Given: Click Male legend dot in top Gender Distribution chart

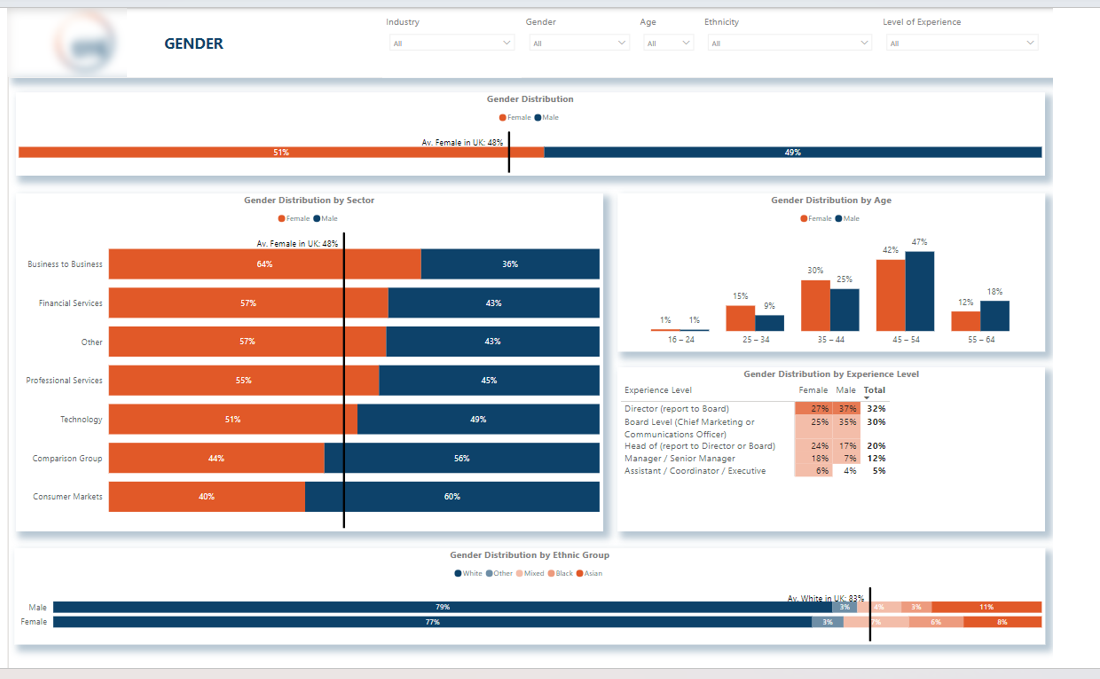Looking at the screenshot, I should pyautogui.click(x=537, y=118).
